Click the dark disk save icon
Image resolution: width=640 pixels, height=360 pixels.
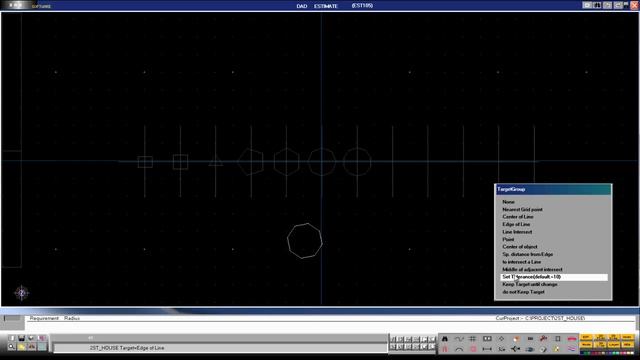click(x=21, y=338)
